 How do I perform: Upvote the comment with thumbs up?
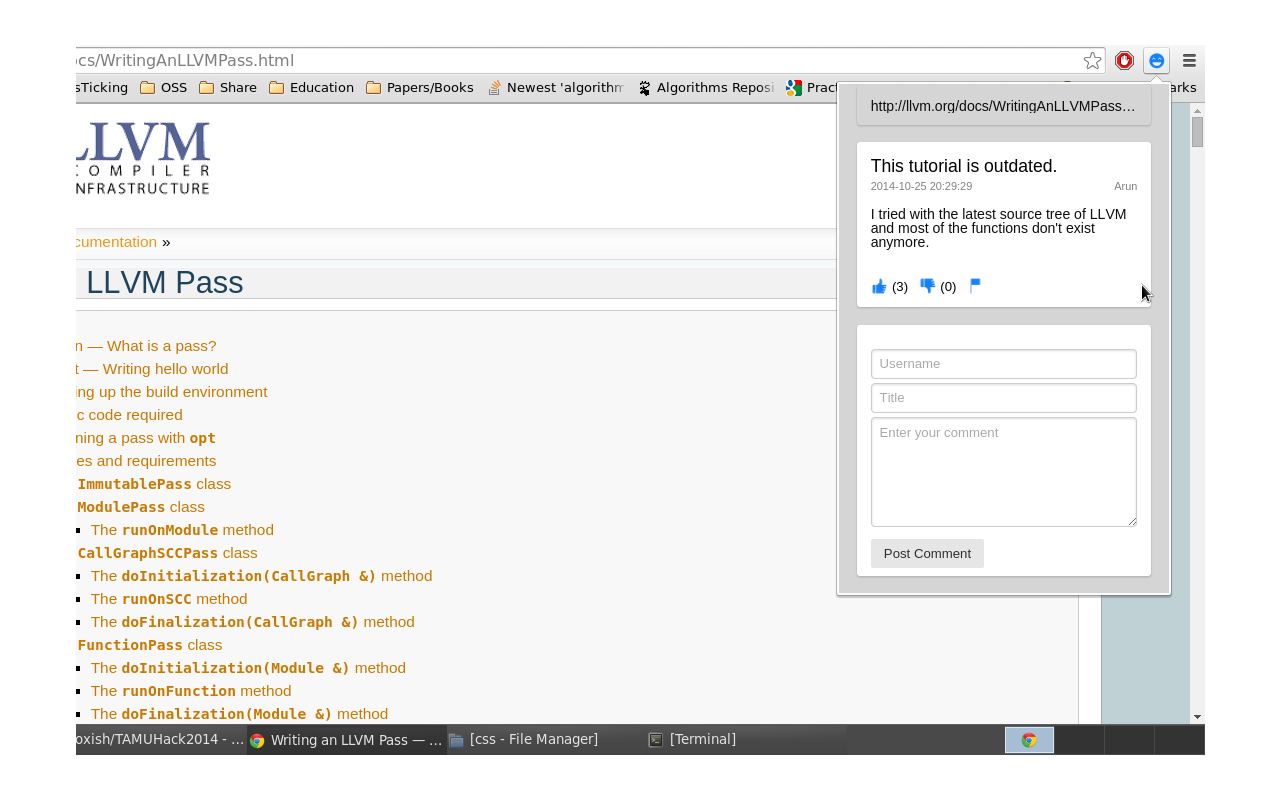coord(879,286)
